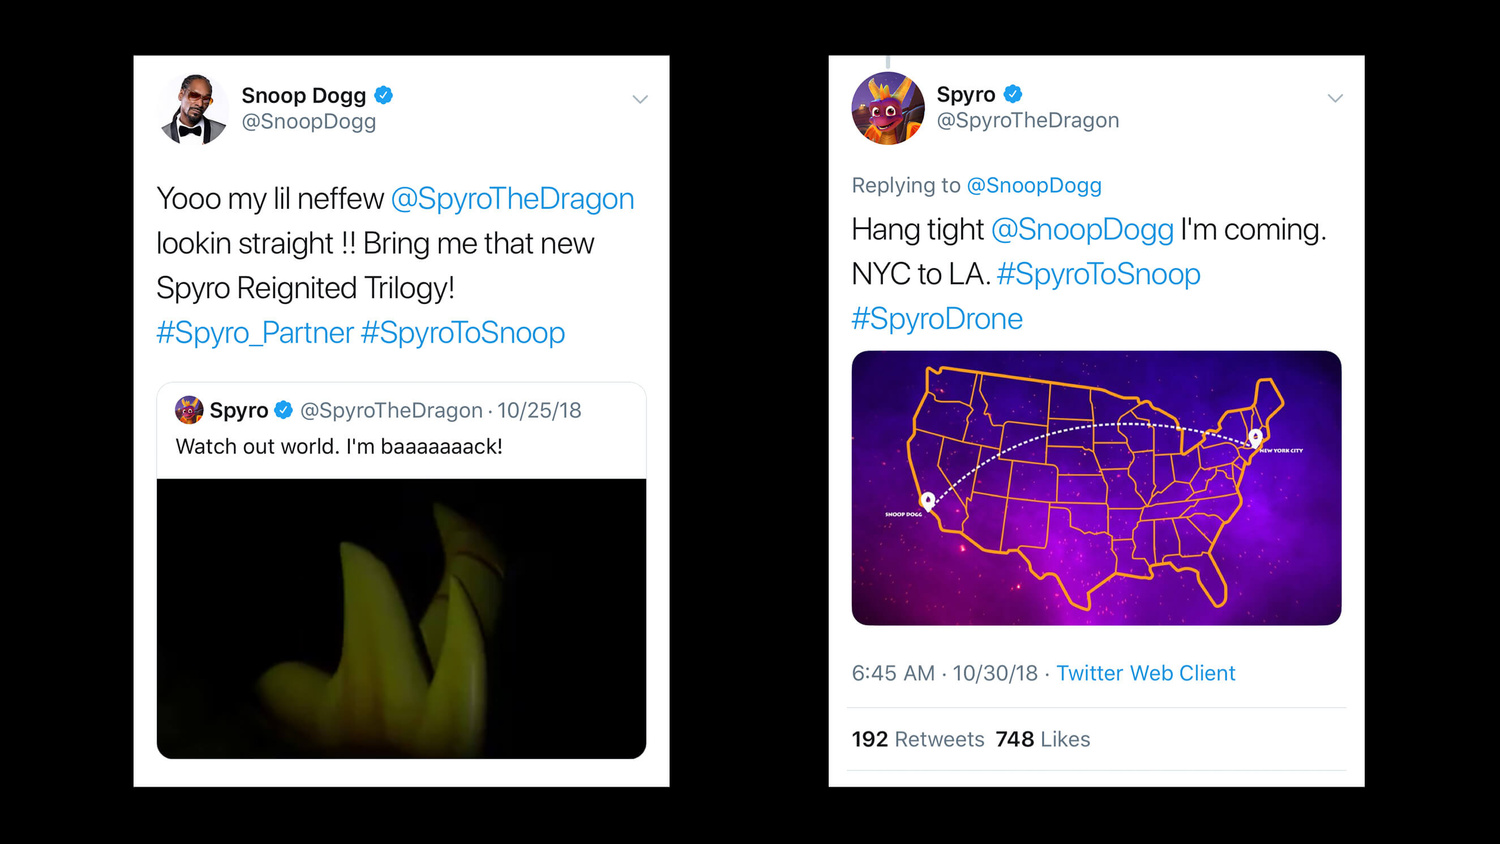The image size is (1500, 844).
Task: View the 748 Likes list
Action: pos(1043,740)
